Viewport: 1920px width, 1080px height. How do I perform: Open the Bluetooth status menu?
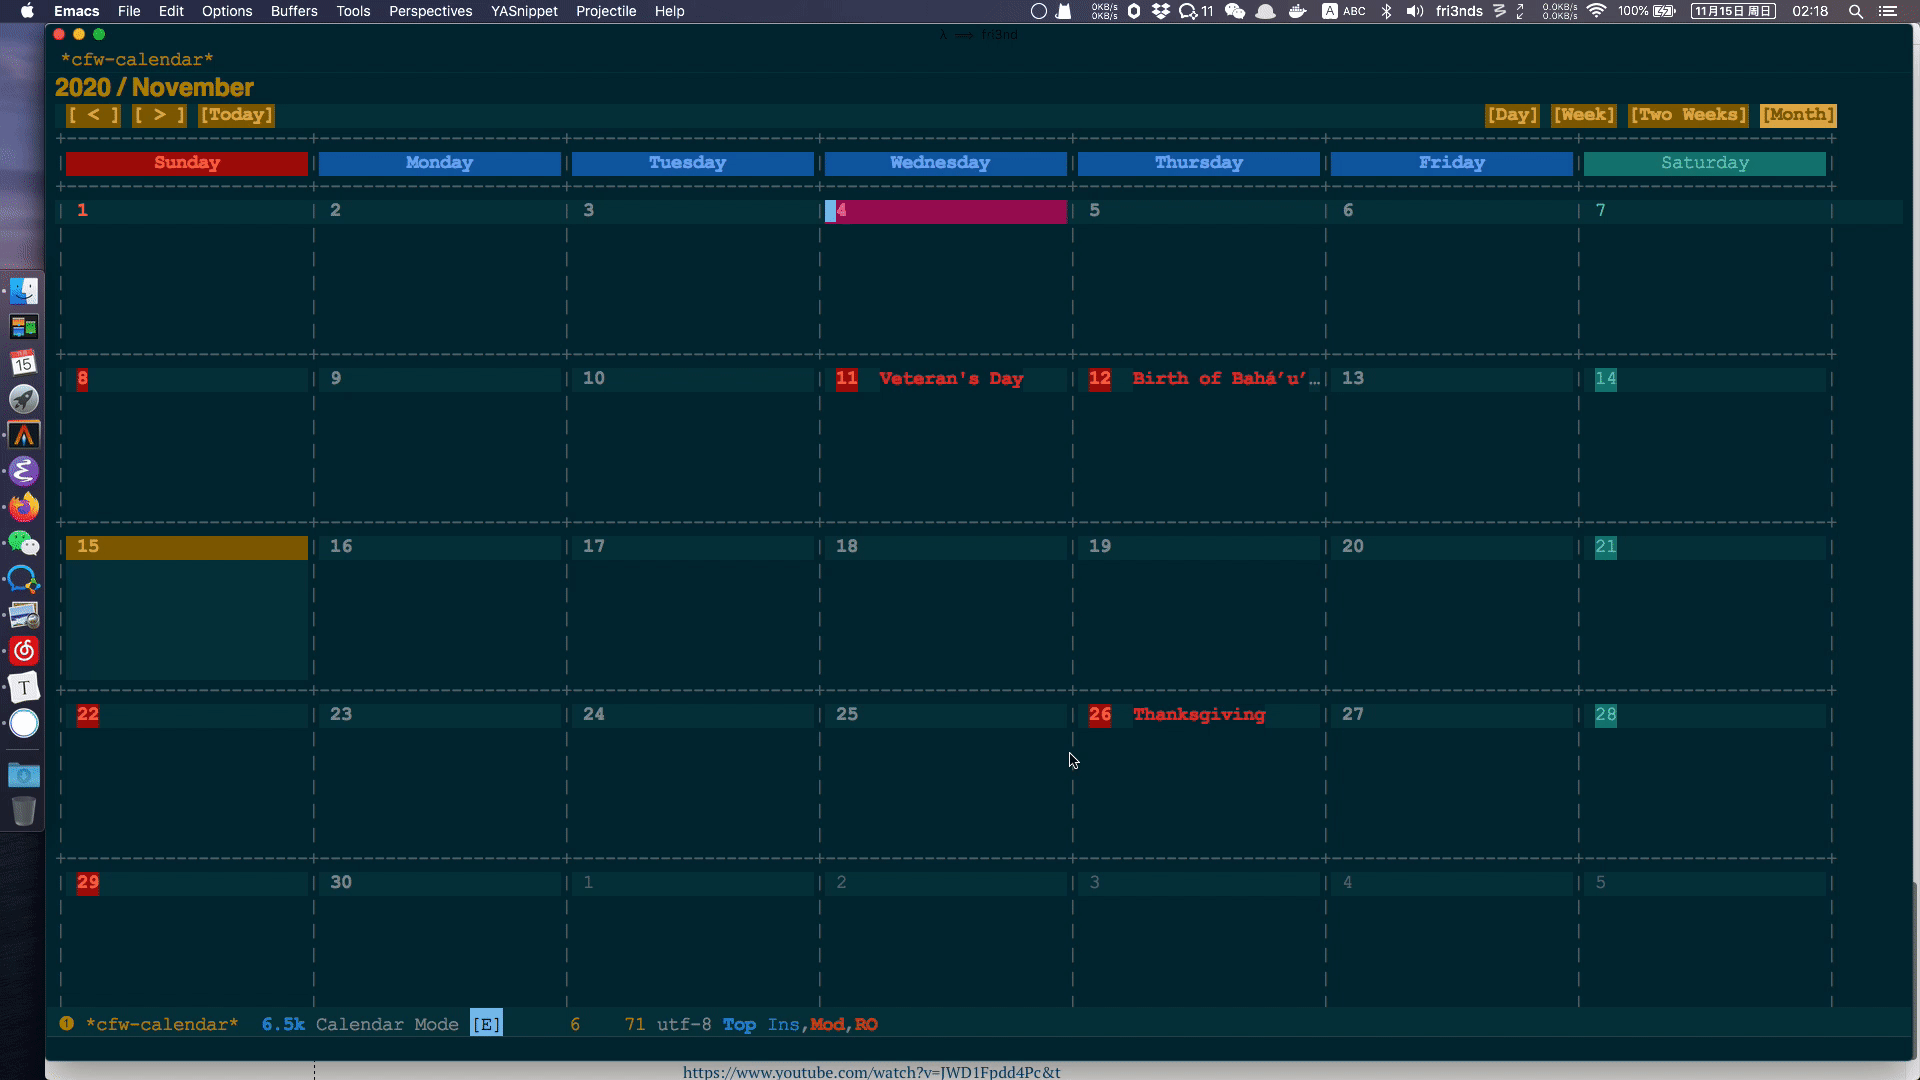pos(1387,11)
